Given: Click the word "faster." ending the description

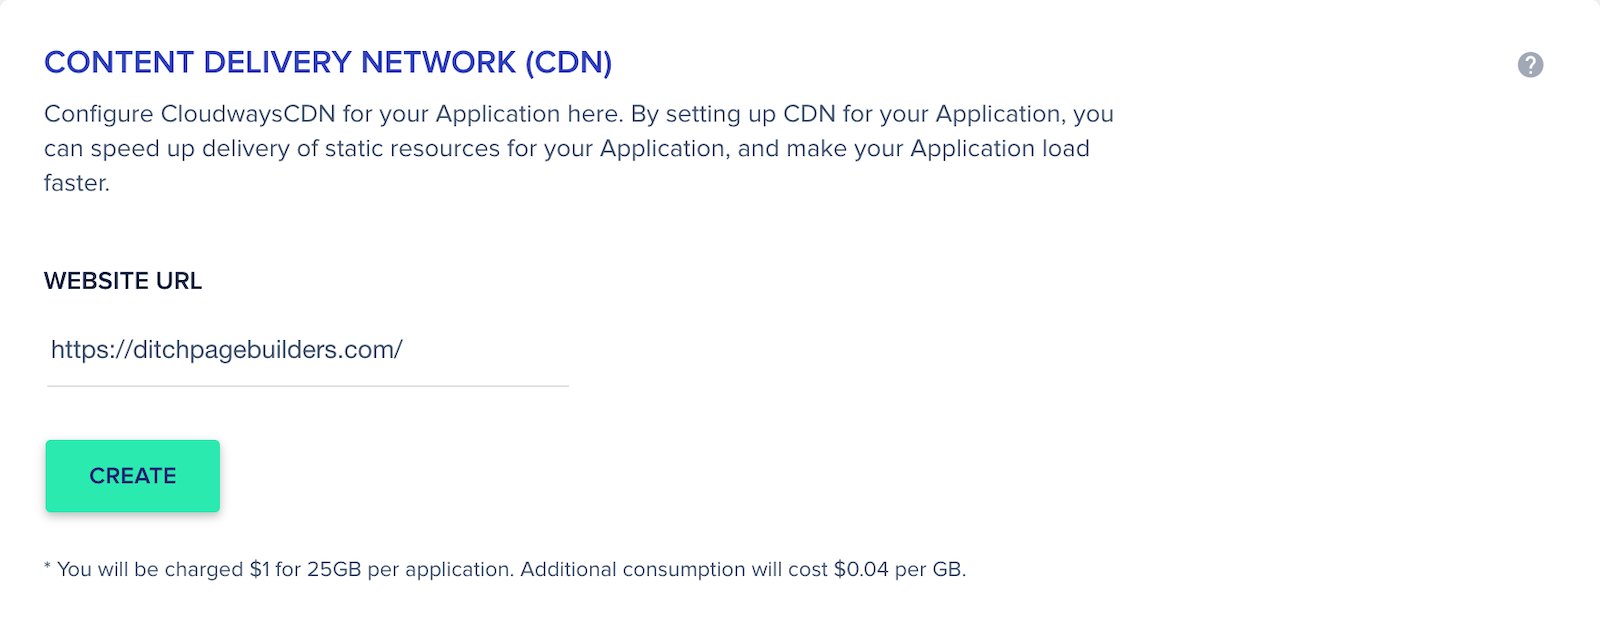Looking at the screenshot, I should pyautogui.click(x=77, y=183).
